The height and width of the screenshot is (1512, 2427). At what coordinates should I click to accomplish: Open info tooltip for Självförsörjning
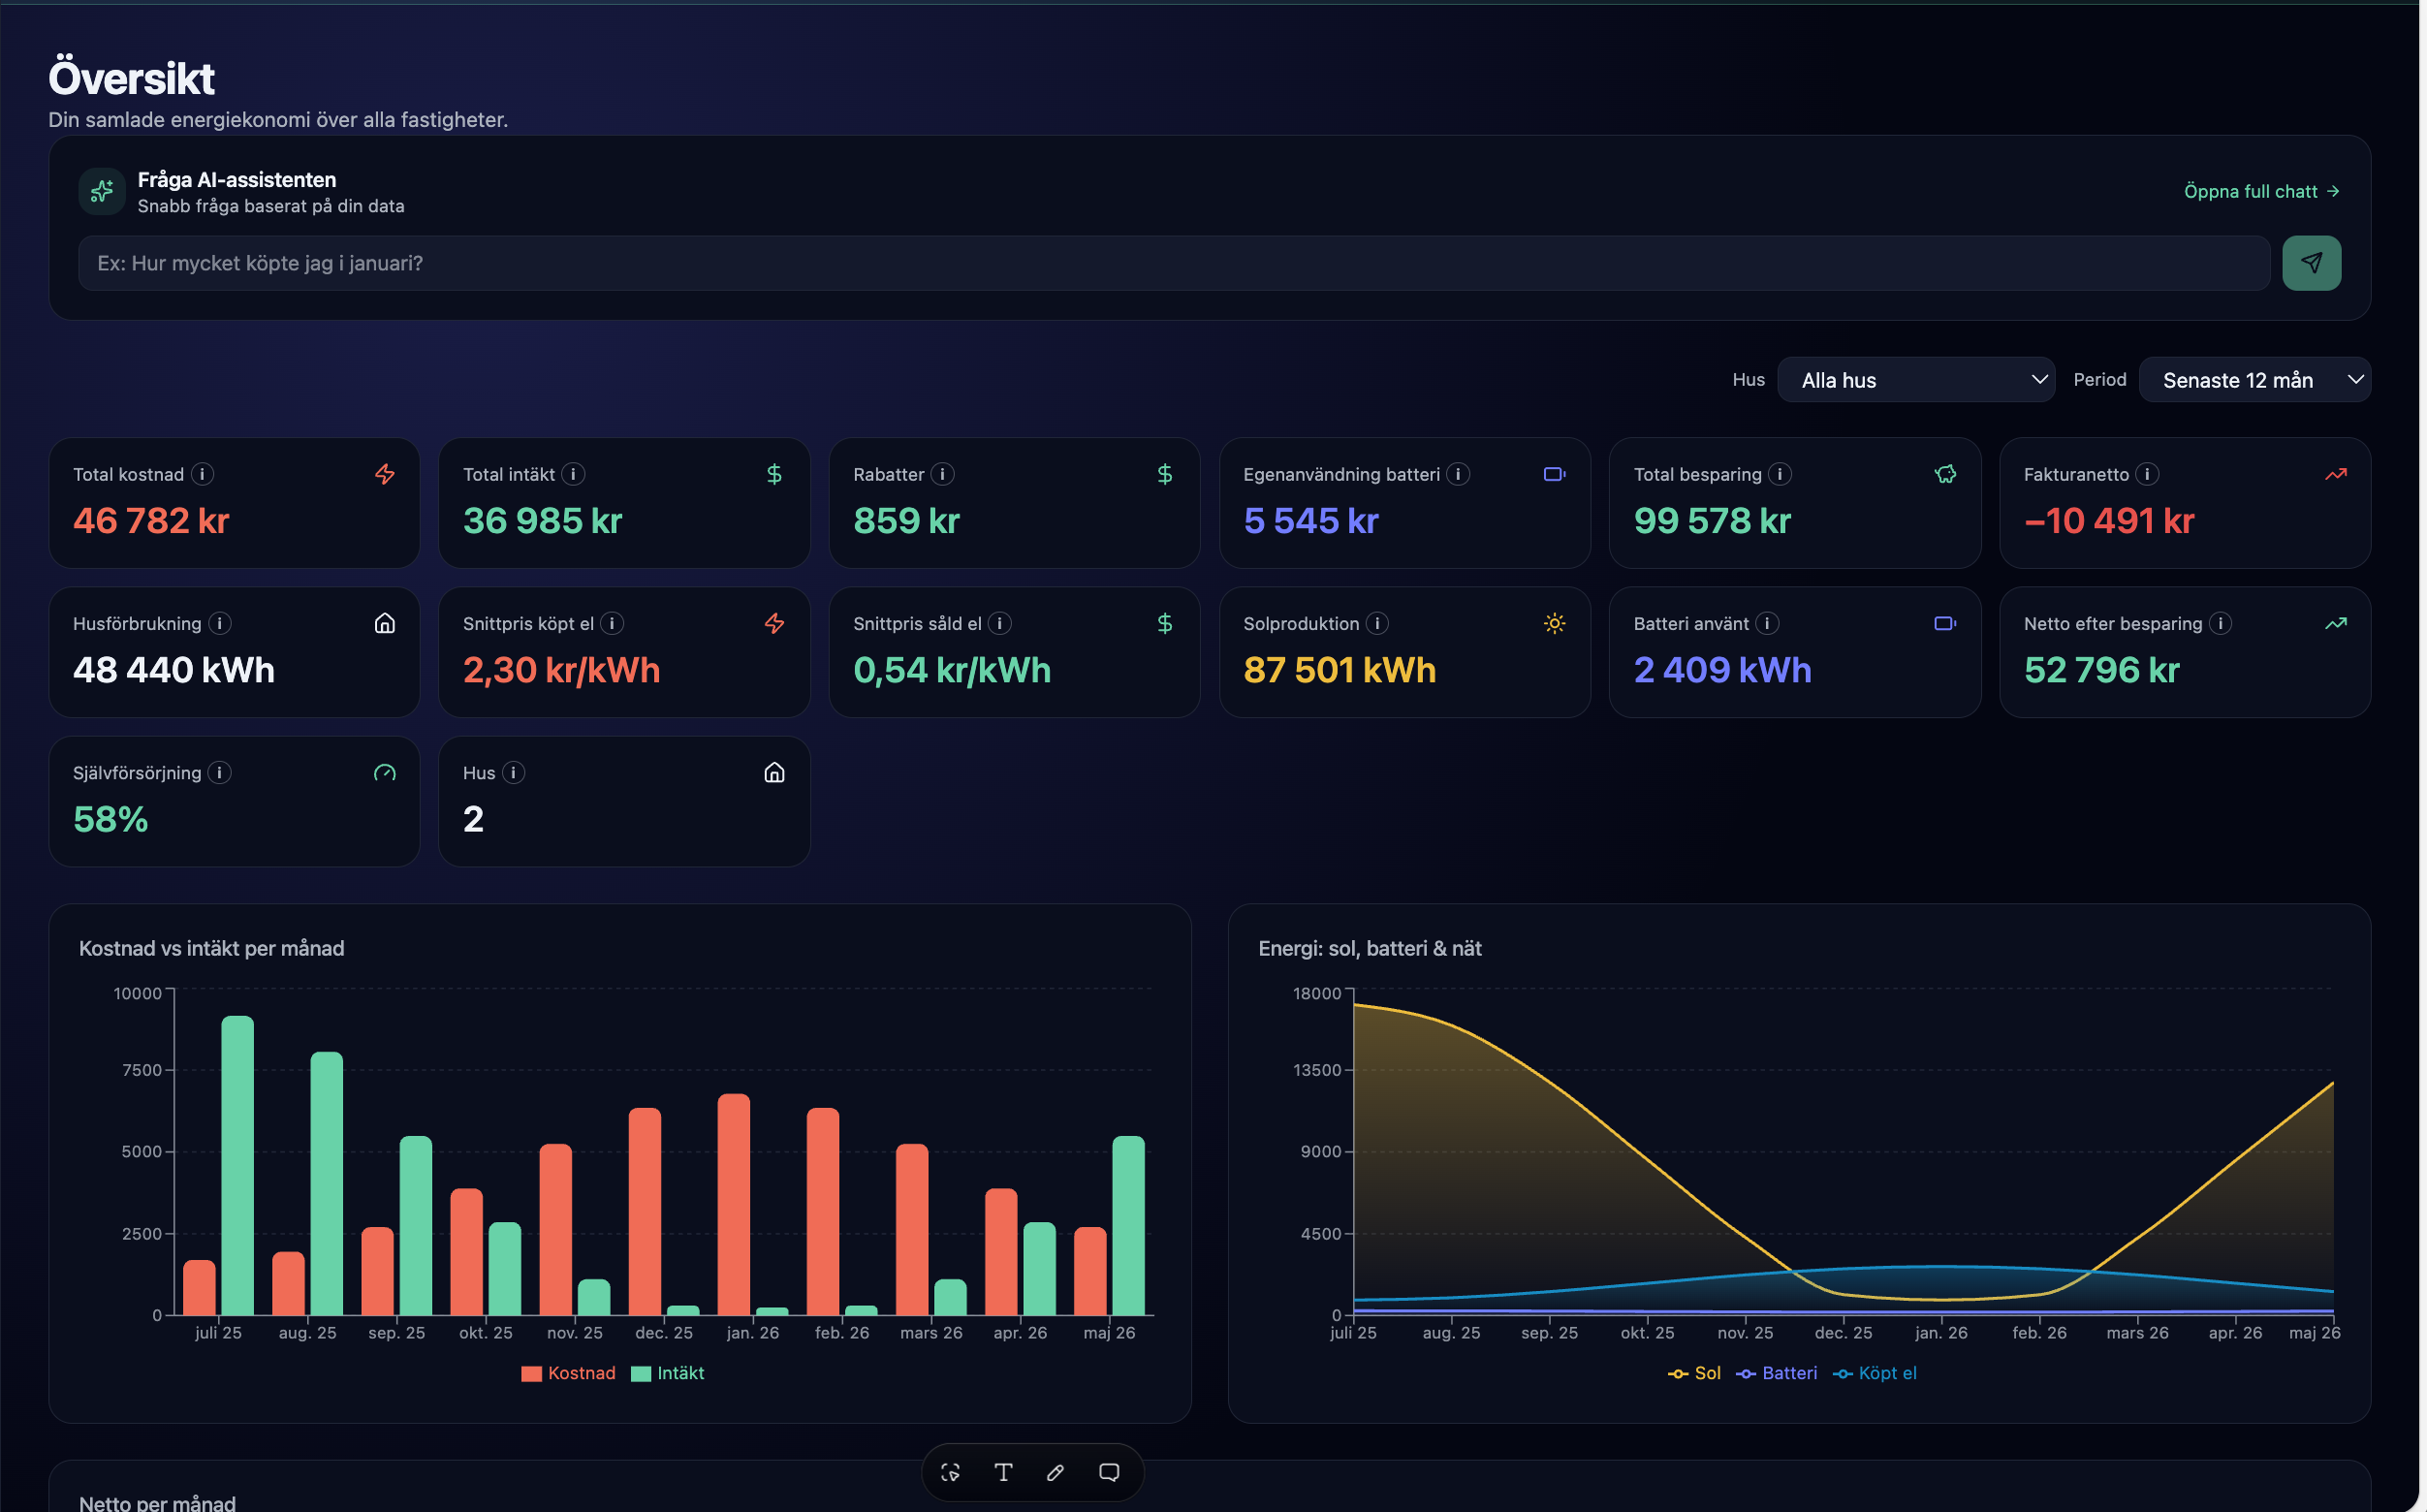point(220,773)
